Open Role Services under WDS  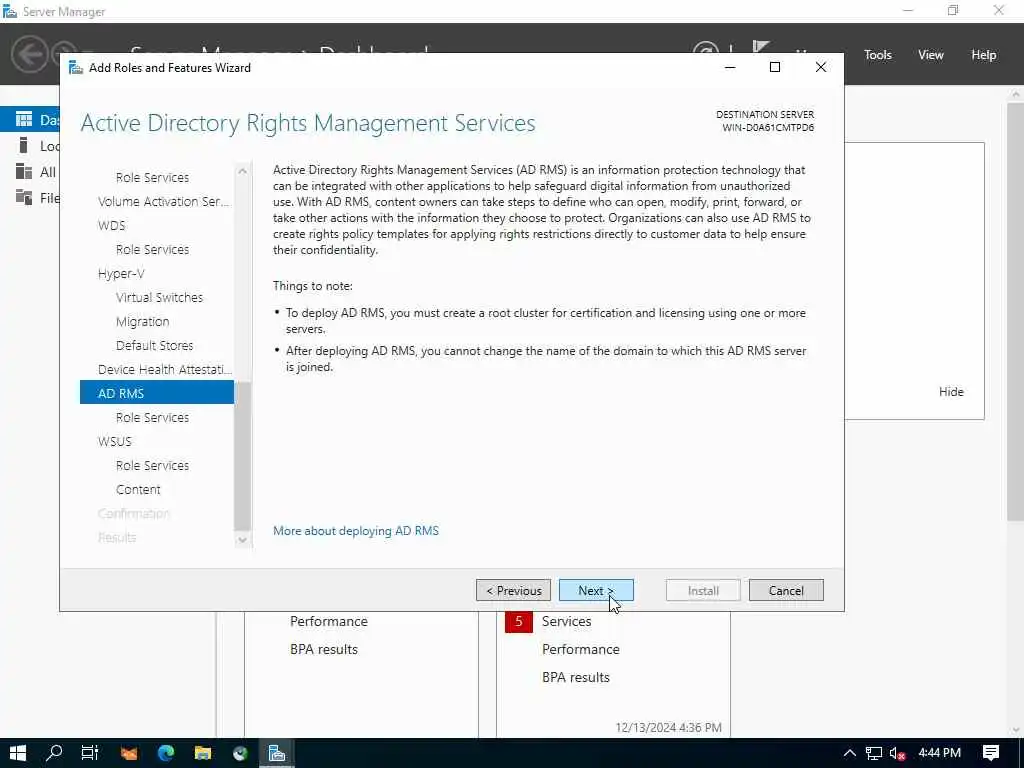(x=152, y=249)
